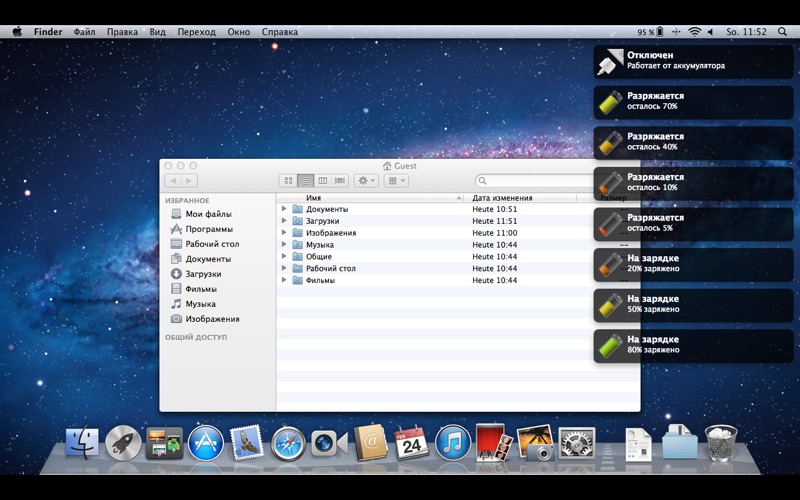Image resolution: width=800 pixels, height=500 pixels.
Task: Expand the Музыка folder
Action: (x=284, y=244)
